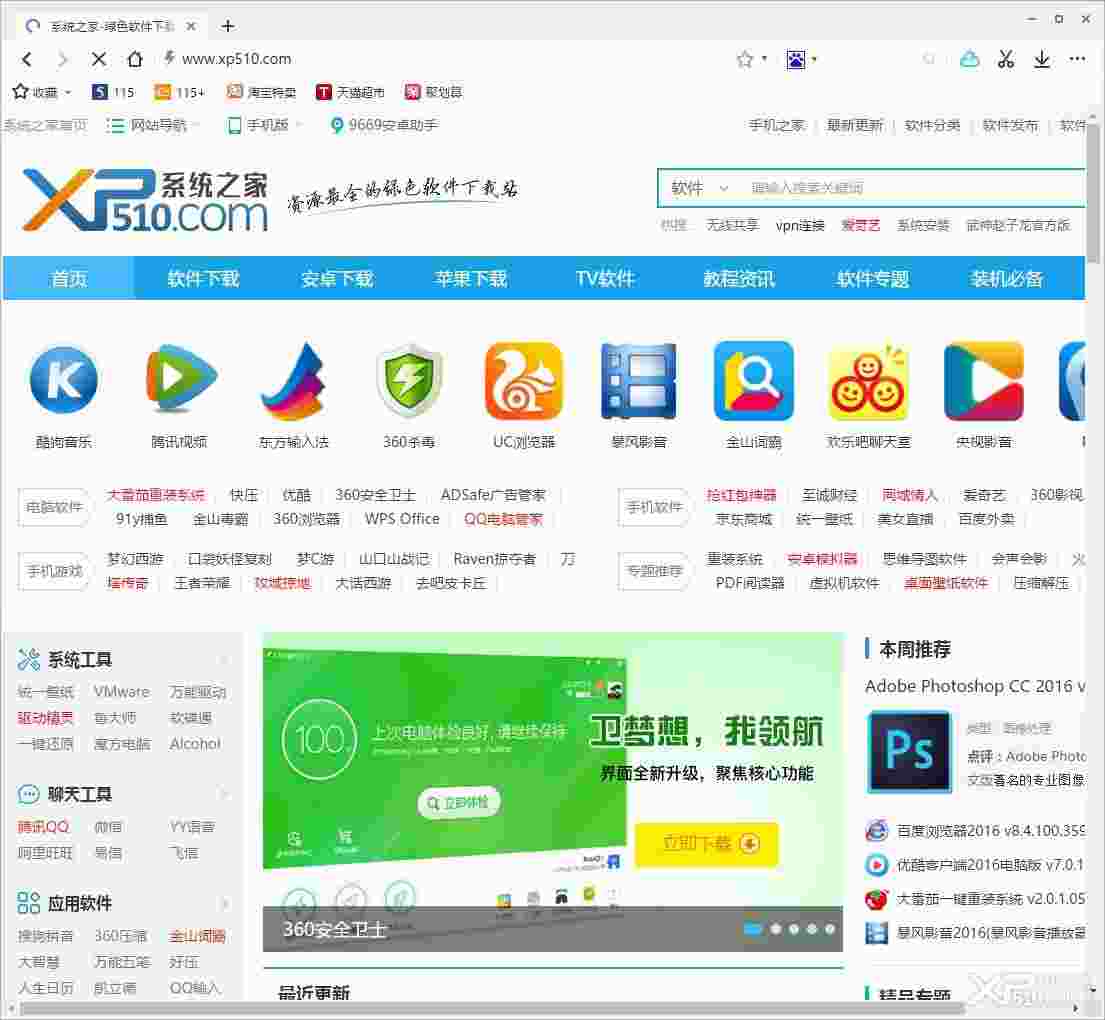Click the 暴风影音2016 list icon
The height and width of the screenshot is (1020, 1105).
click(x=876, y=933)
